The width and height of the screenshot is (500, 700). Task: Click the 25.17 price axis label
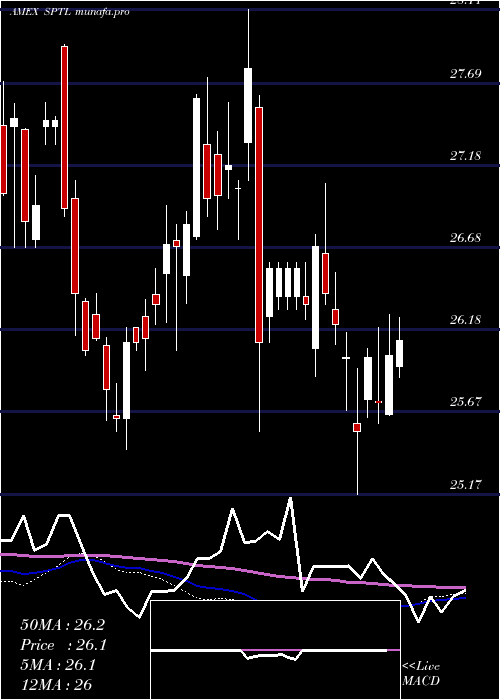tap(466, 484)
